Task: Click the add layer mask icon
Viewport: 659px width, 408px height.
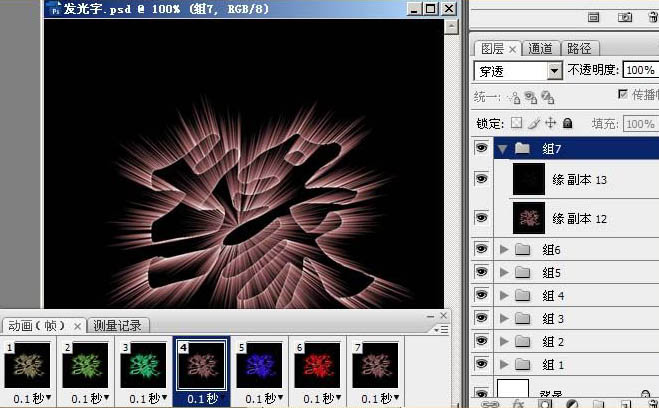Action: click(x=544, y=404)
